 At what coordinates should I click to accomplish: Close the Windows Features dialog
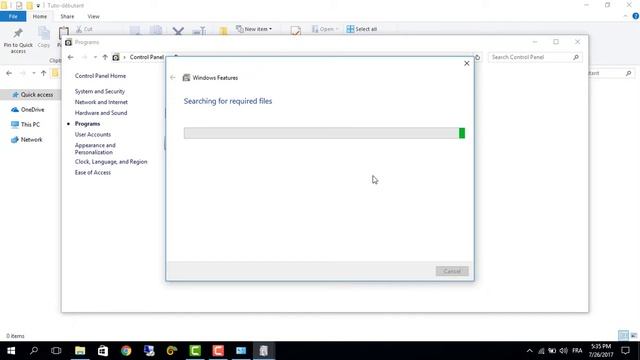pyautogui.click(x=467, y=63)
